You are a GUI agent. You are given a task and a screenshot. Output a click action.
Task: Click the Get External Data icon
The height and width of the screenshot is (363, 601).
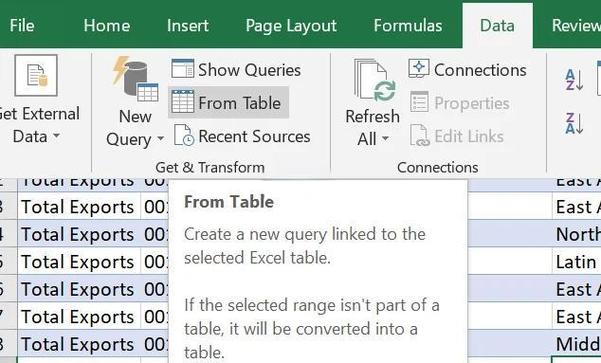pyautogui.click(x=36, y=75)
